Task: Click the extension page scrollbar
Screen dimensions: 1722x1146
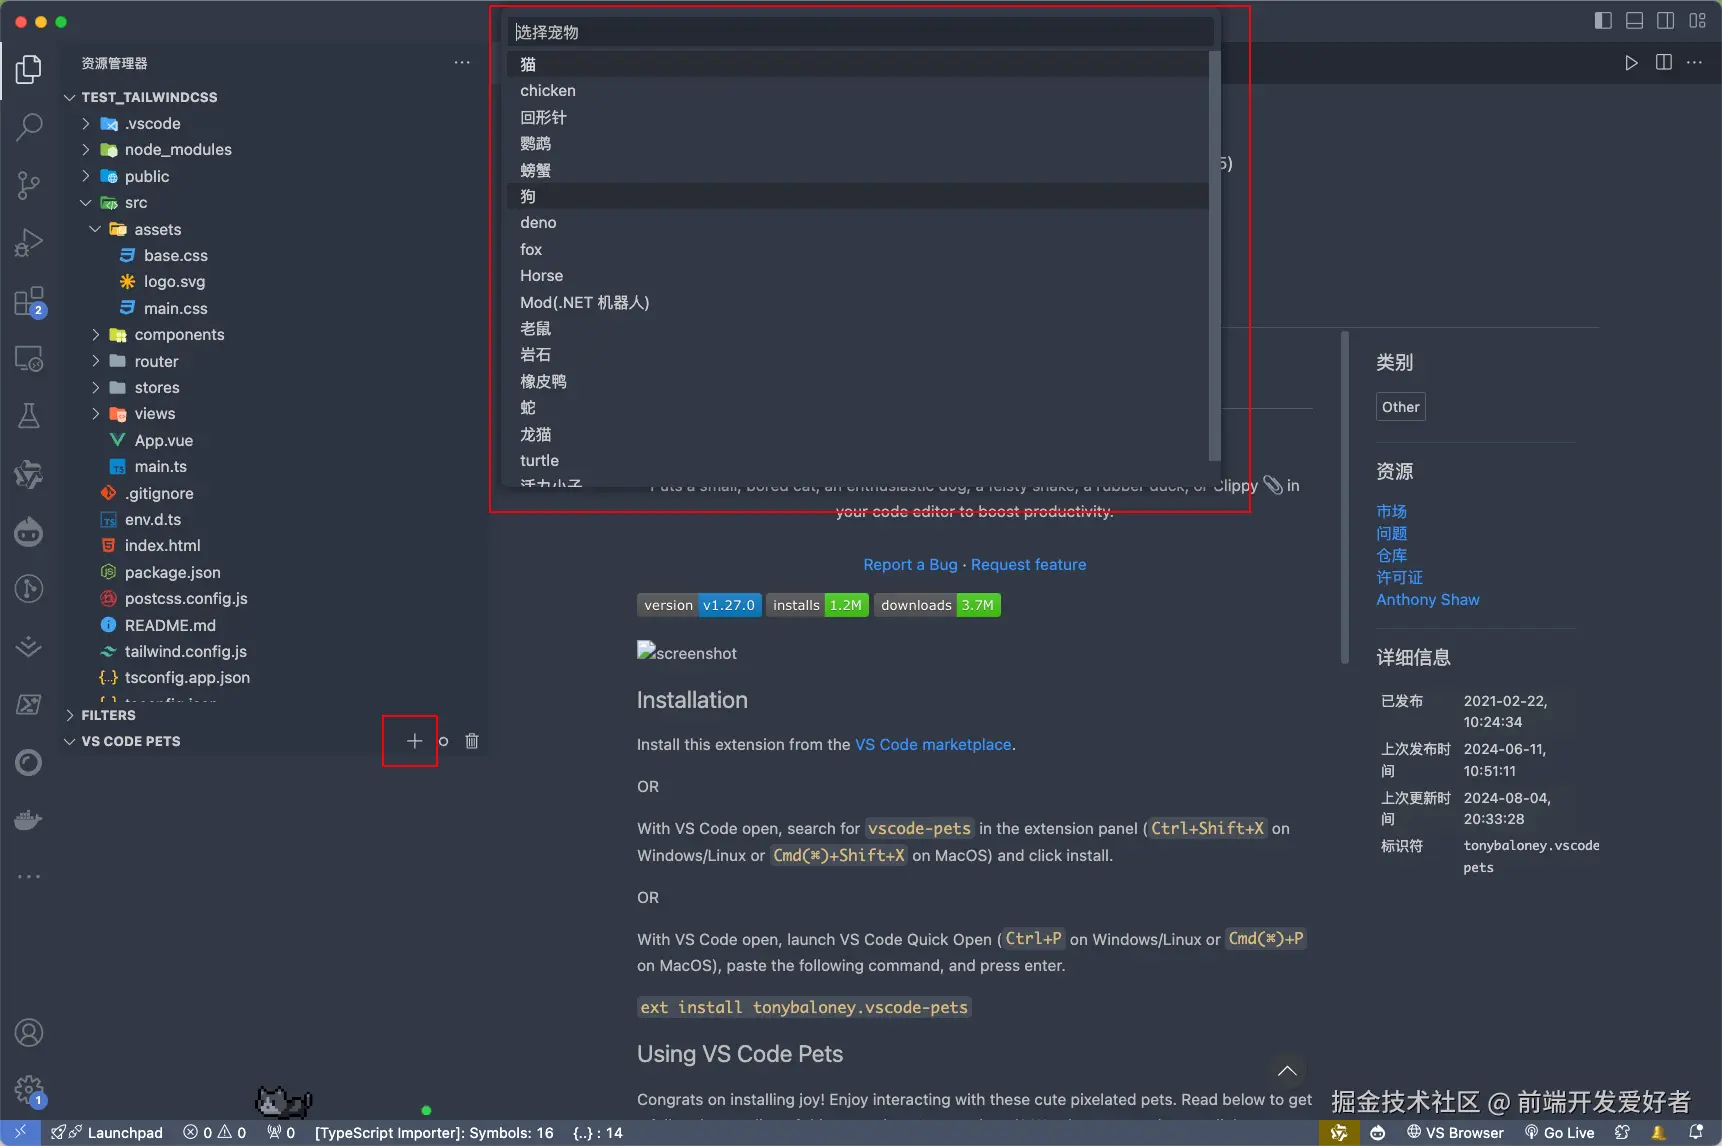Action: 1345,497
